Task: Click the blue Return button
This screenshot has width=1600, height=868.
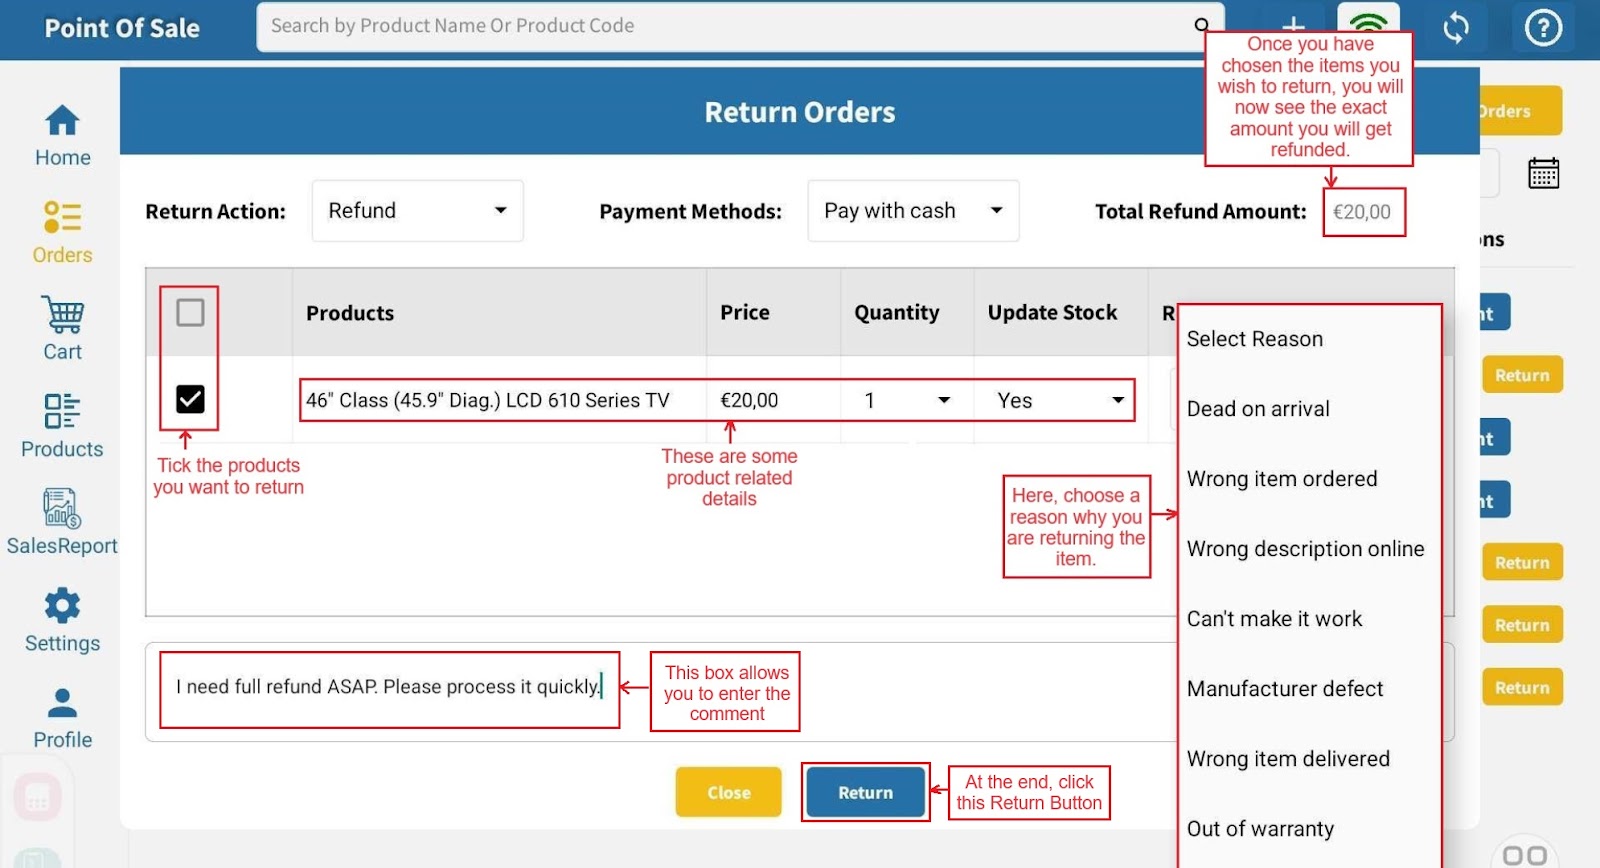Action: [x=865, y=793]
